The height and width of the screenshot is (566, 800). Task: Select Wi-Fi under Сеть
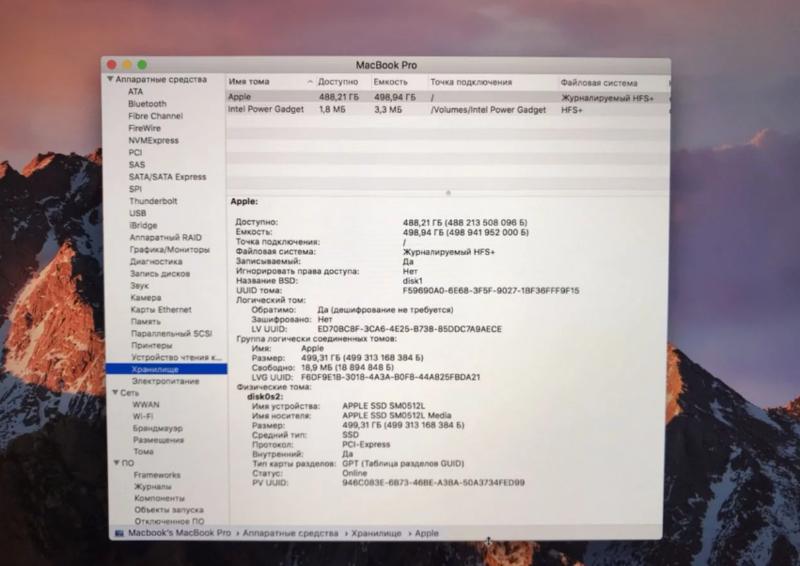click(143, 416)
